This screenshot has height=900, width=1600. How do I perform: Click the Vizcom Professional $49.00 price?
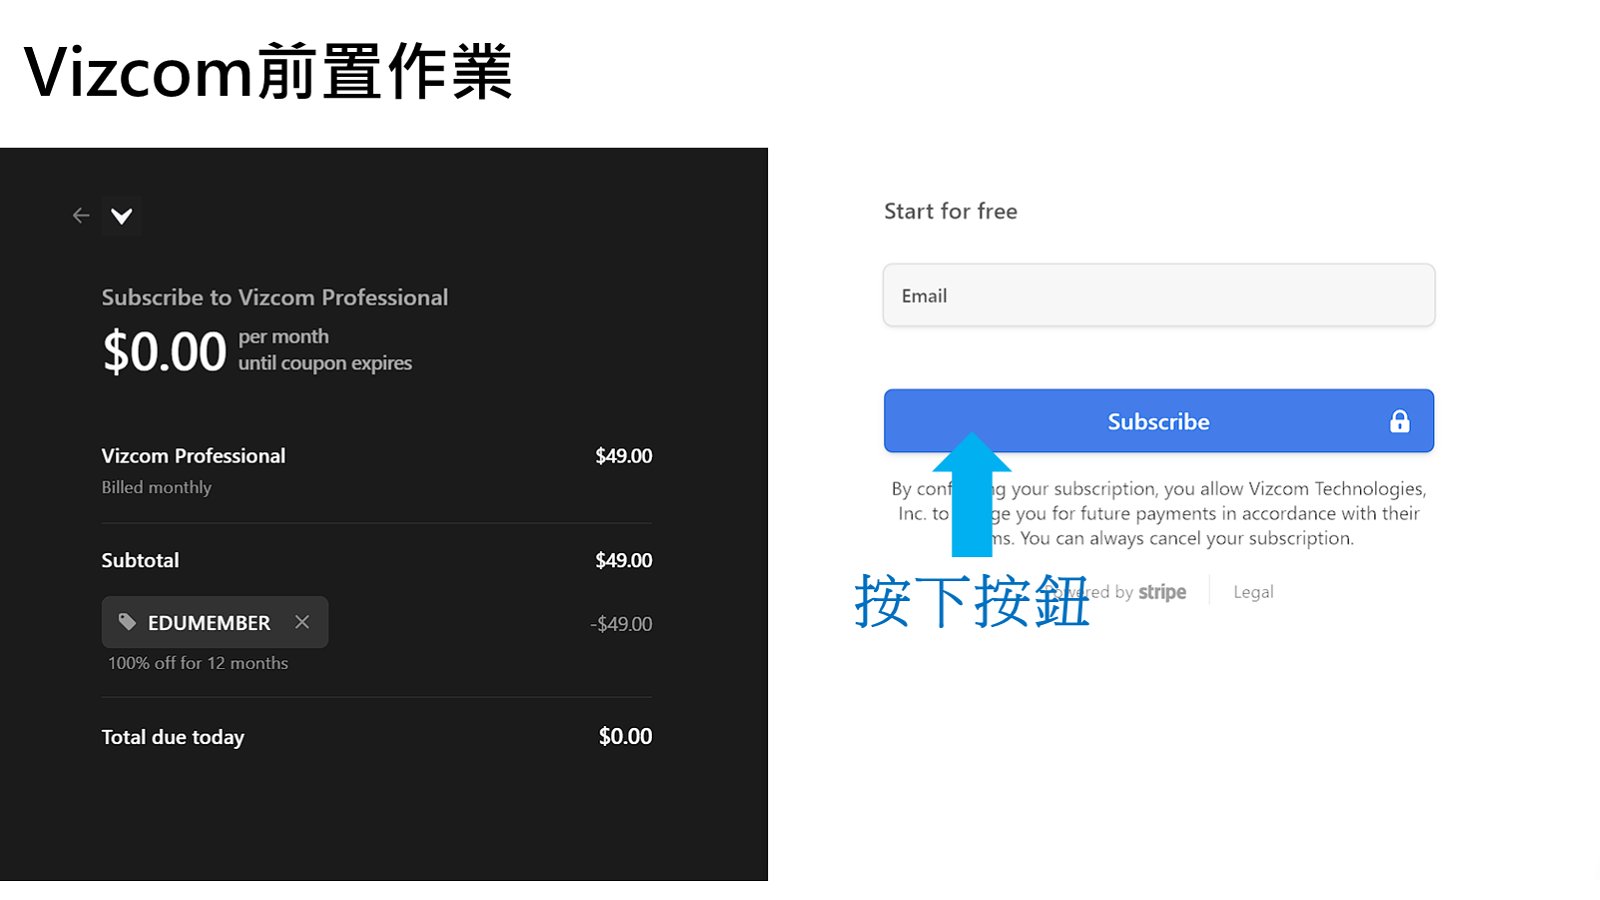point(624,456)
